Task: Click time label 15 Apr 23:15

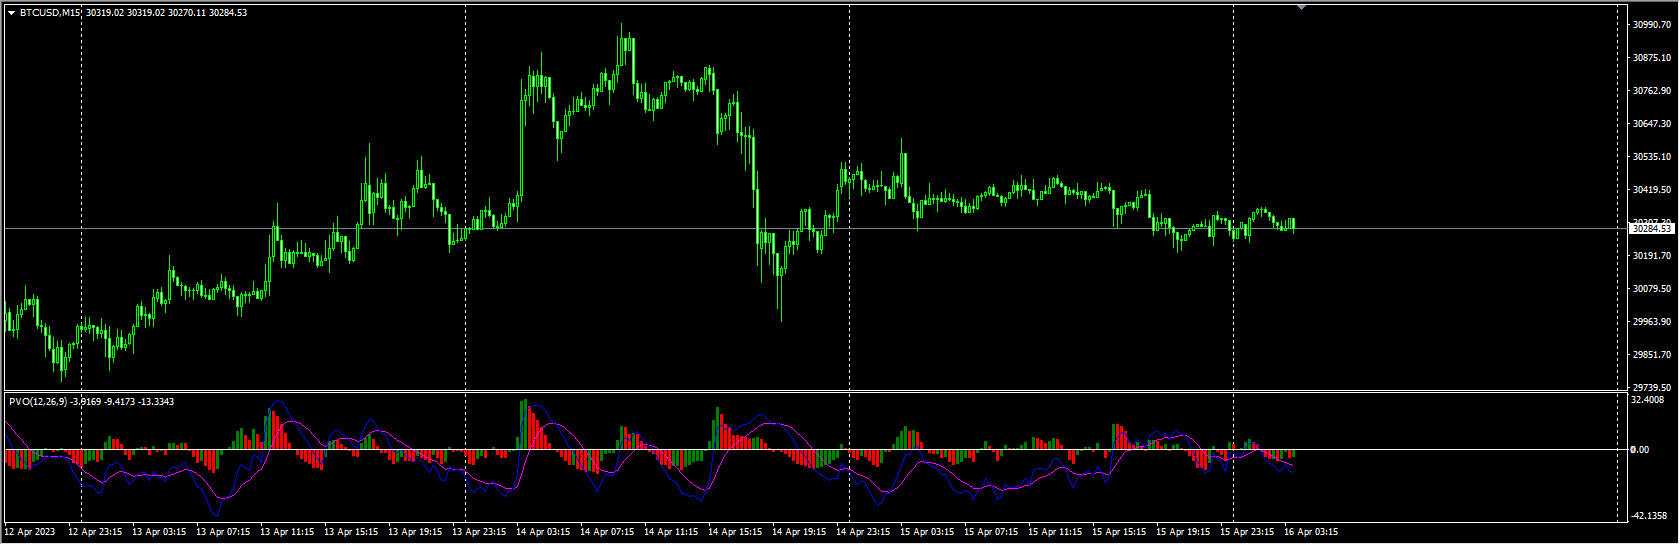Action: (x=1247, y=532)
